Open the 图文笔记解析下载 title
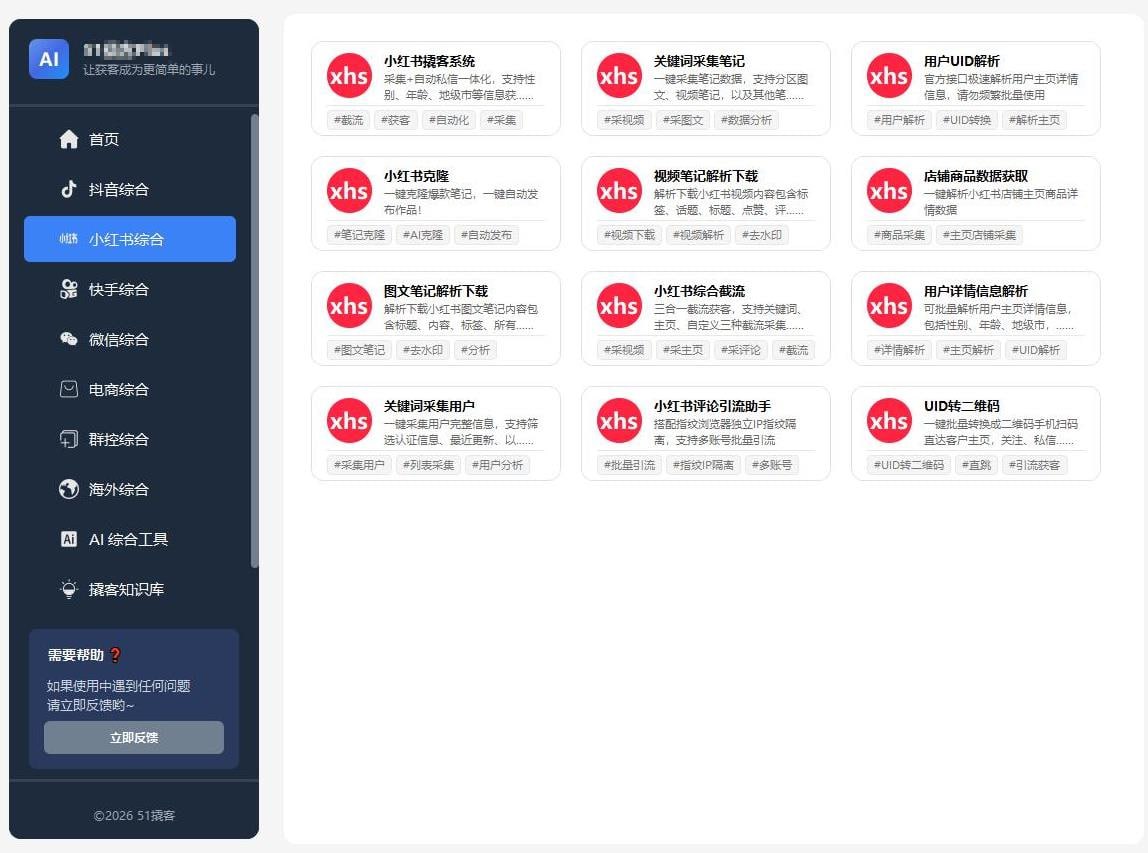The width and height of the screenshot is (1148, 853). click(x=436, y=291)
